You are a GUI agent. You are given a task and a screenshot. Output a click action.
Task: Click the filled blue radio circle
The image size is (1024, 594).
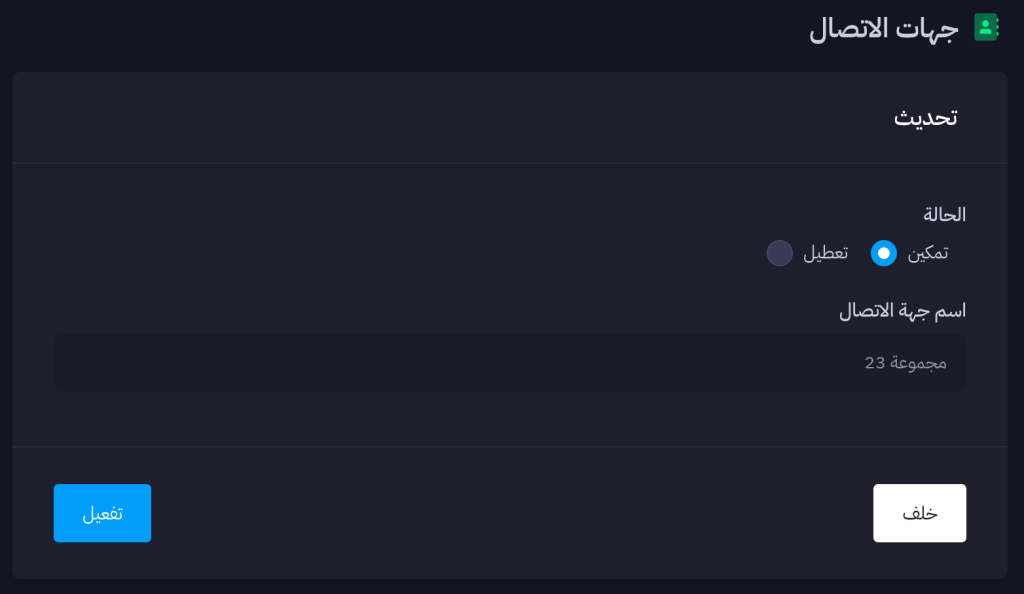[884, 253]
